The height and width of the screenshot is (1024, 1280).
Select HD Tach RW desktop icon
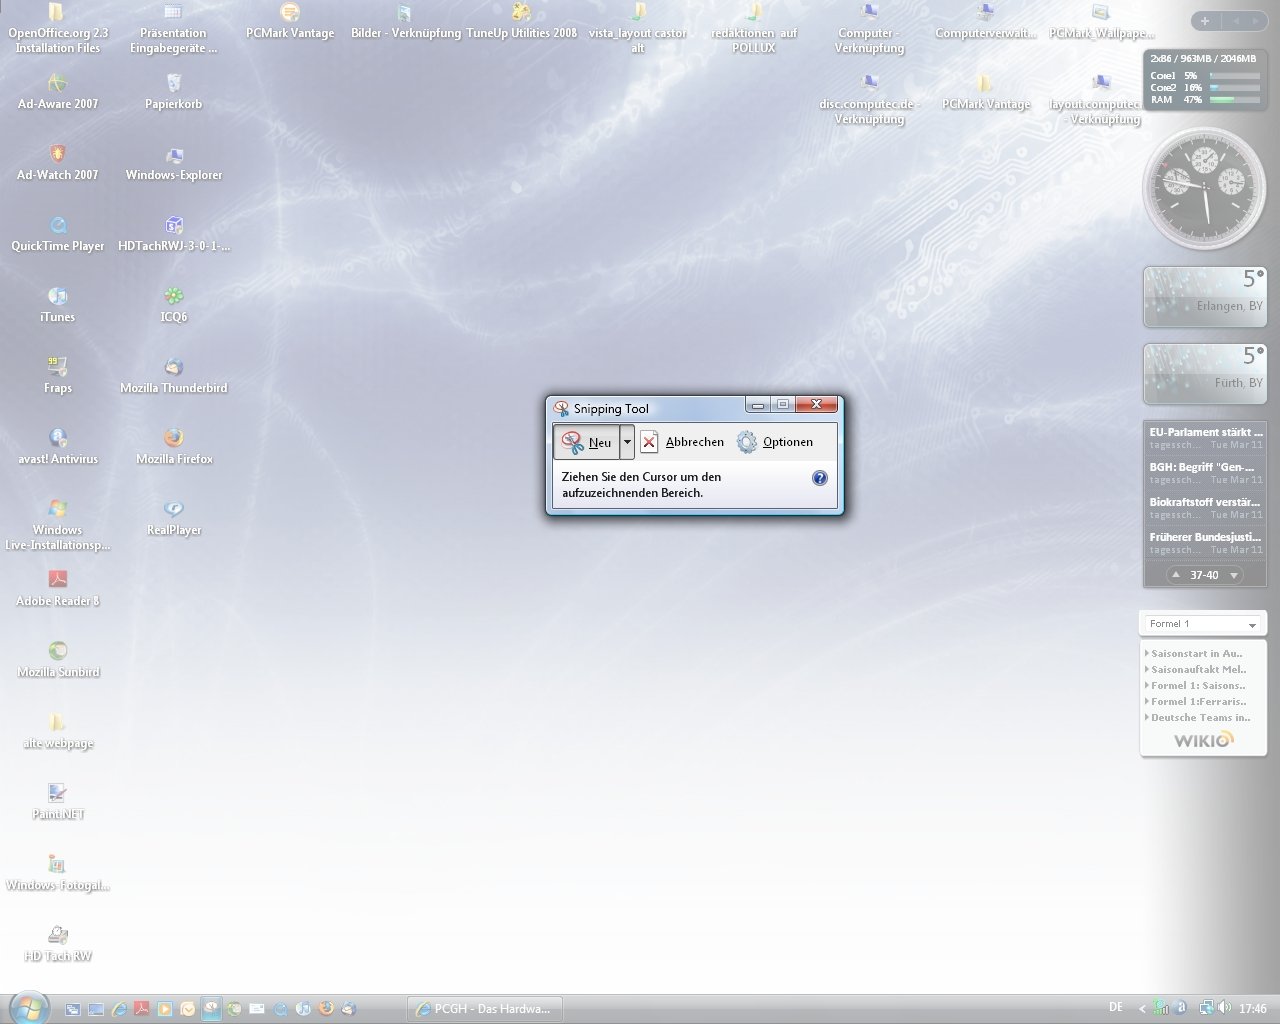pyautogui.click(x=58, y=942)
